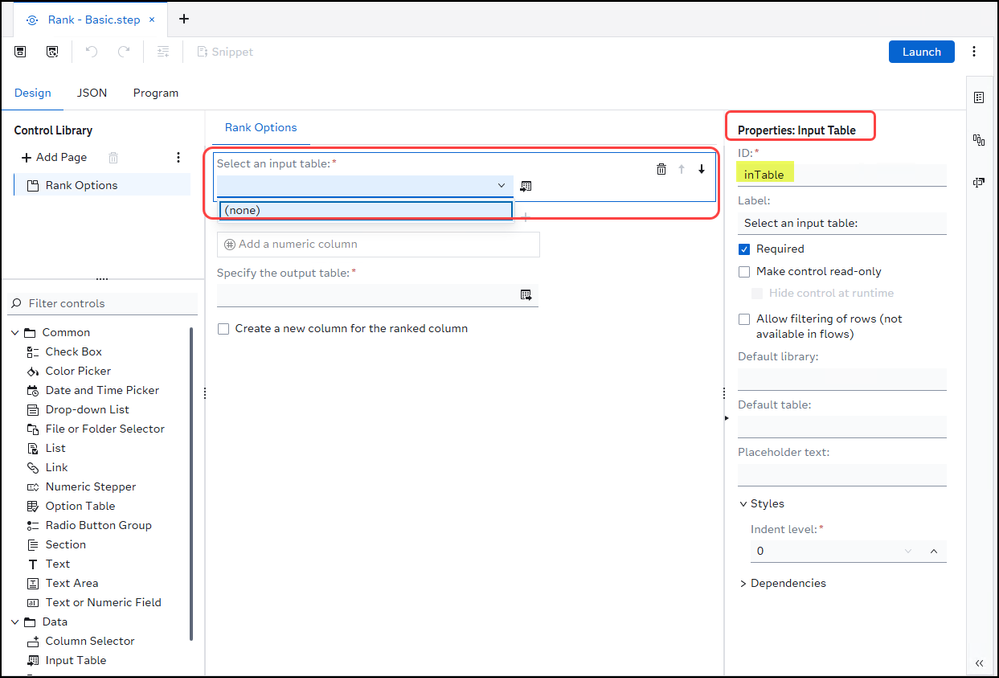Select the Text Area control
The image size is (999, 678).
[71, 583]
